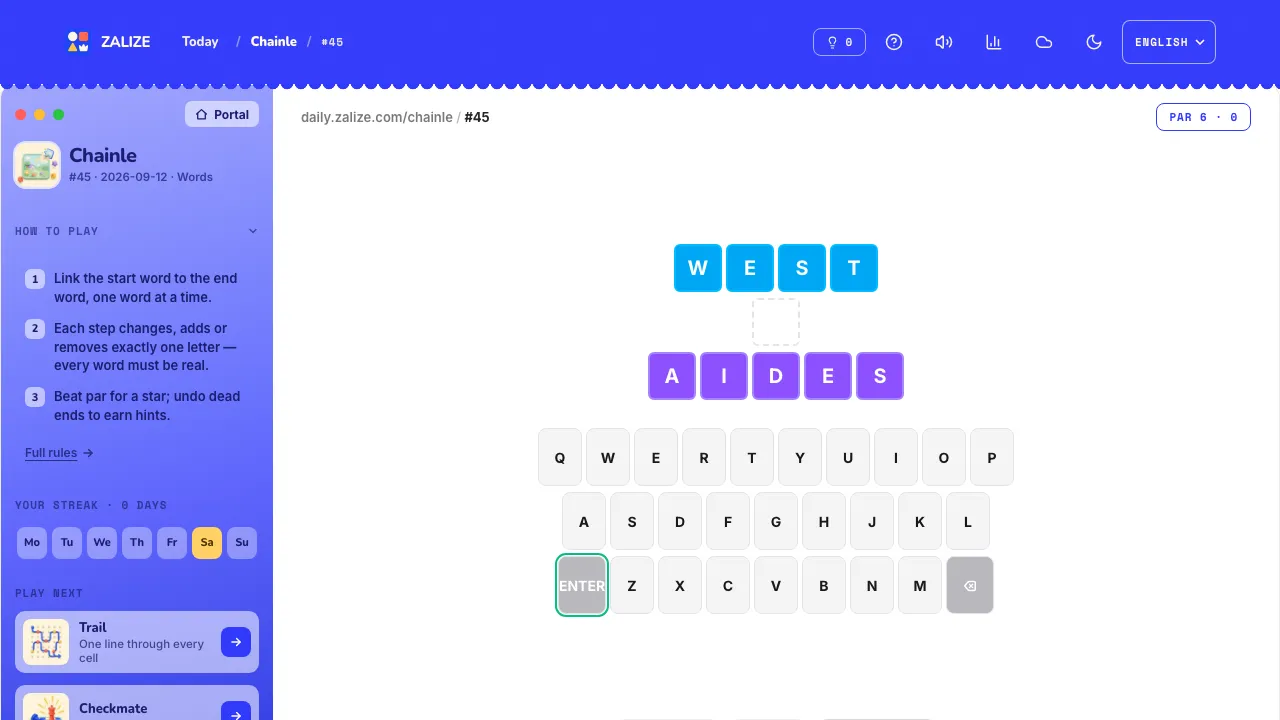Open the Full rules link
This screenshot has height=720, width=1280.
(x=59, y=453)
